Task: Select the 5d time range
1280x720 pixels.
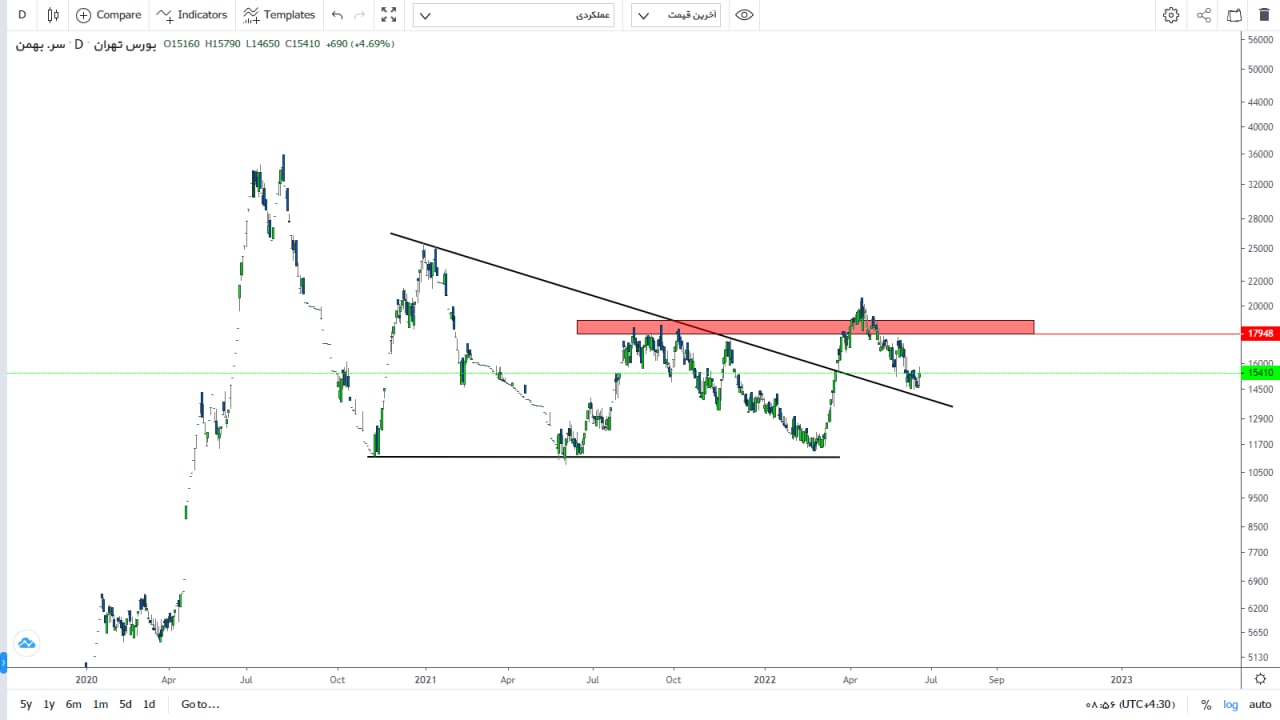Action: click(125, 704)
